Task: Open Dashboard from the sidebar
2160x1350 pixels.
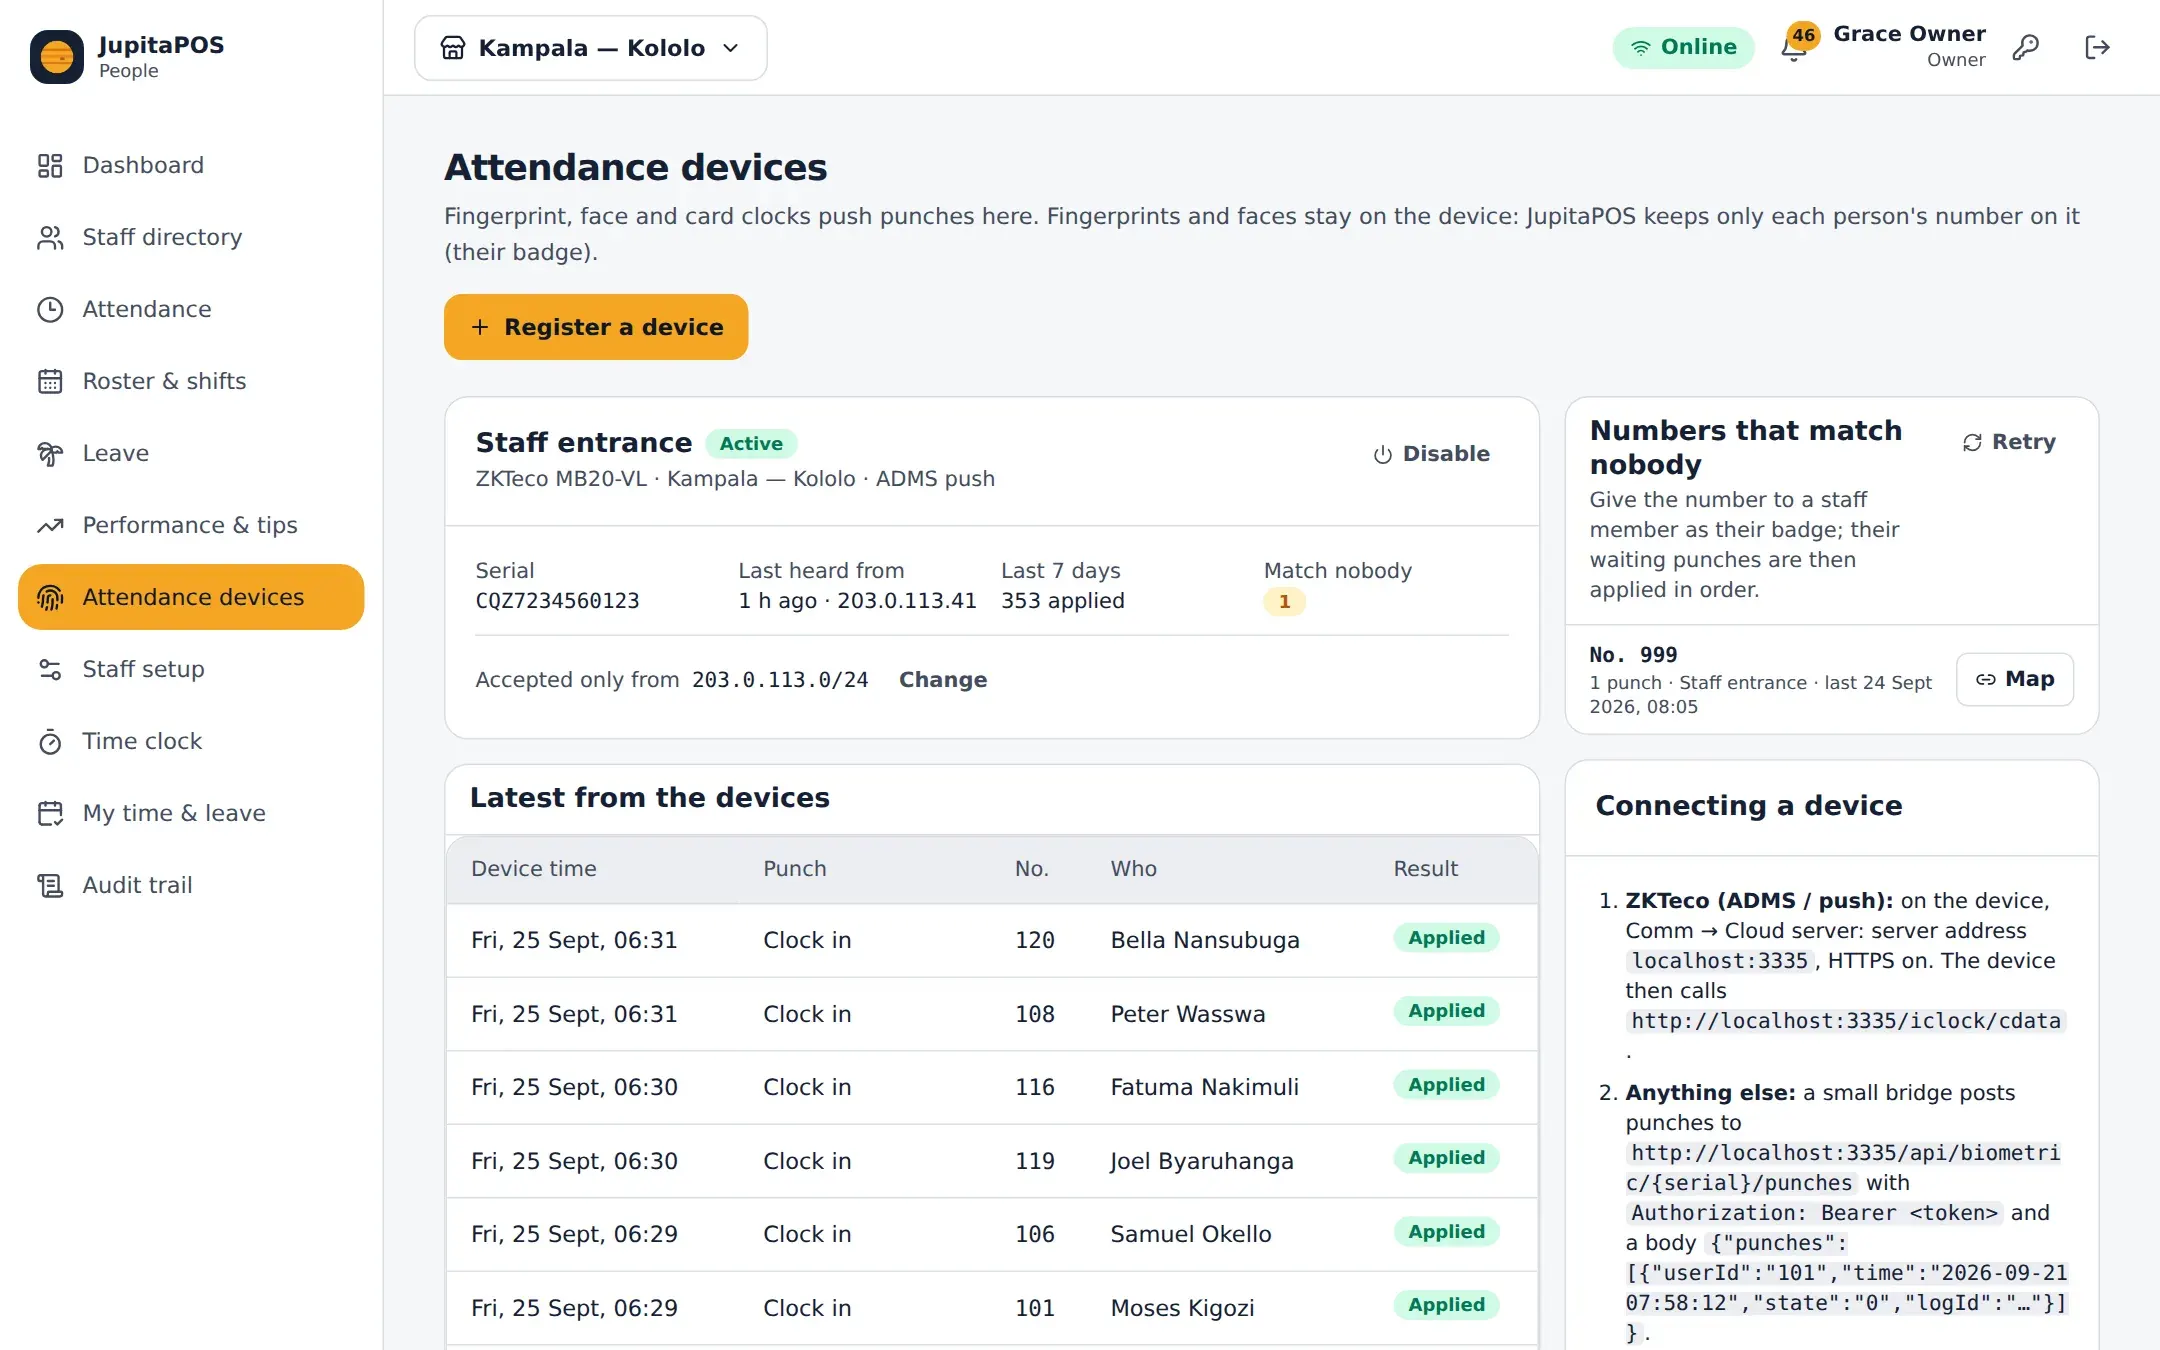Action: tap(191, 165)
